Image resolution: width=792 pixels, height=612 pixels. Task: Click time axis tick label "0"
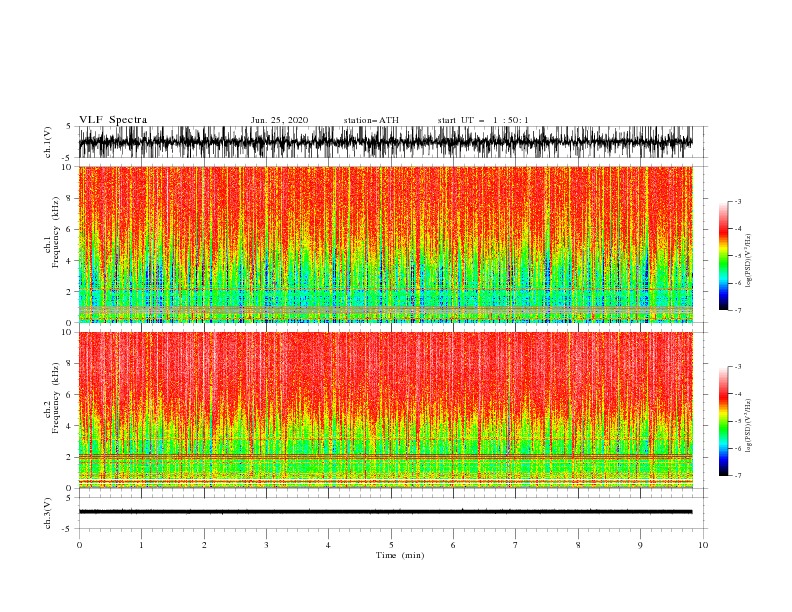click(x=79, y=545)
